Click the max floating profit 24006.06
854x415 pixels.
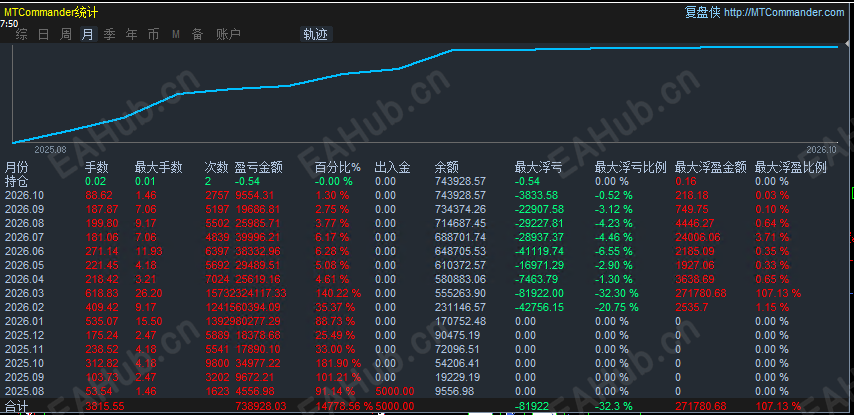coord(697,237)
